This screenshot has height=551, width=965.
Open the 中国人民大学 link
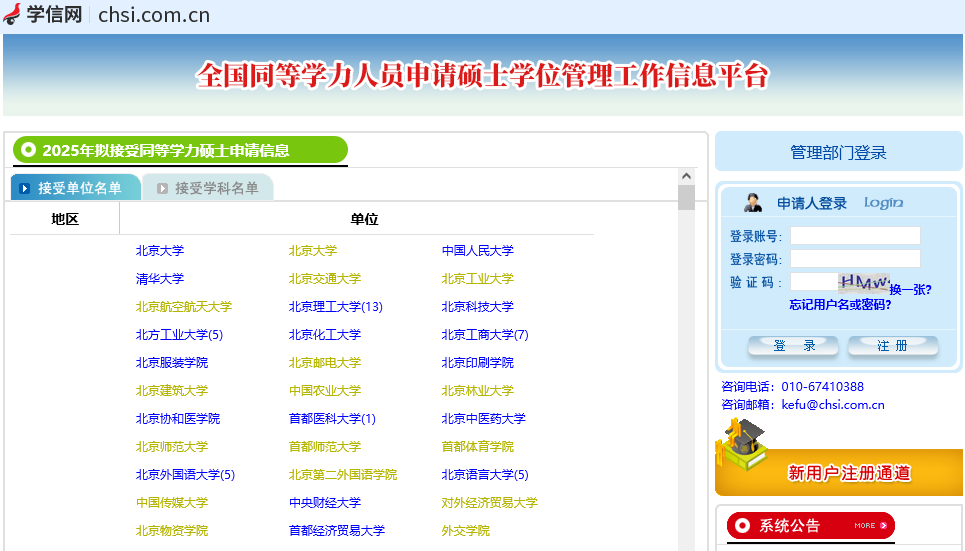point(478,251)
